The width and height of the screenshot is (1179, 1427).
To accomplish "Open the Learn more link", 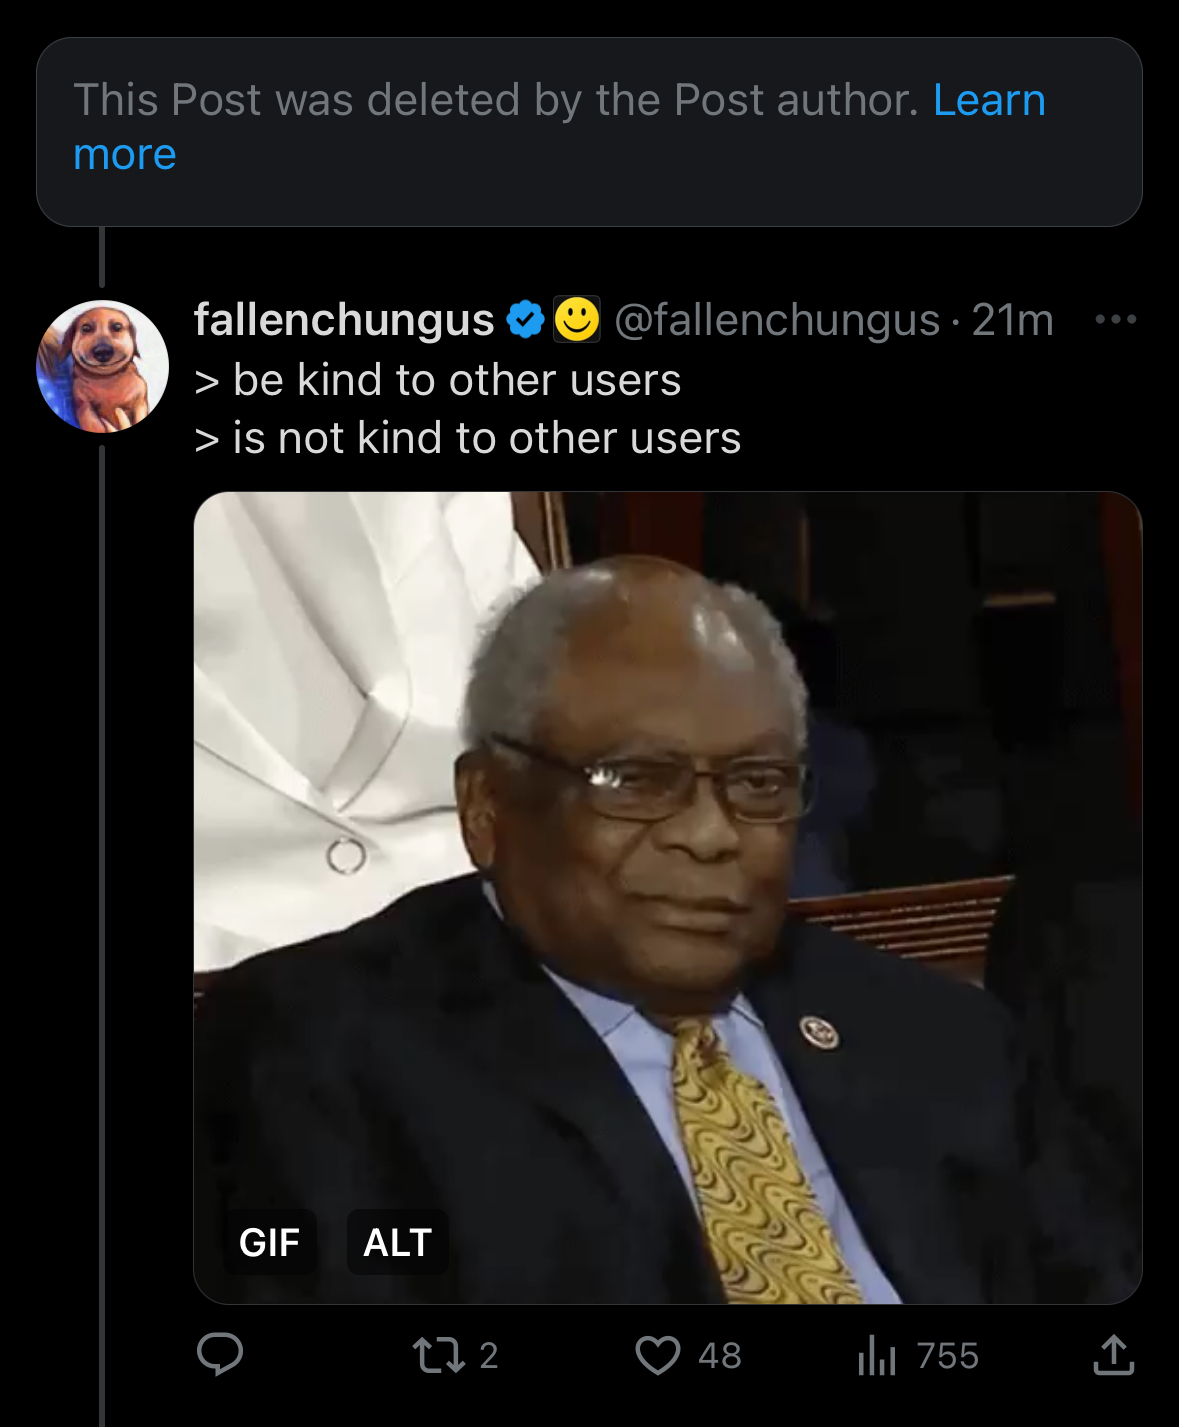I will pos(988,101).
